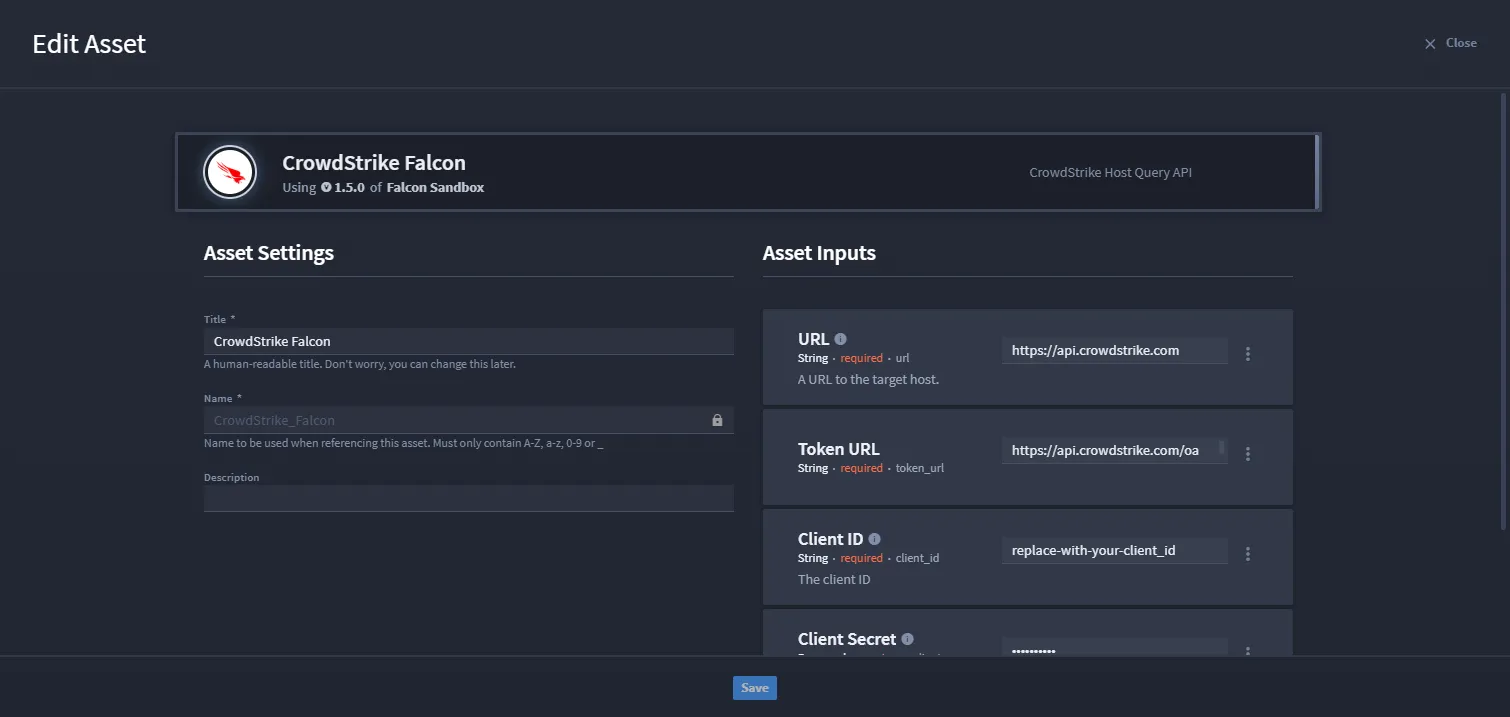
Task: Edit the Client ID value field
Action: click(1114, 551)
